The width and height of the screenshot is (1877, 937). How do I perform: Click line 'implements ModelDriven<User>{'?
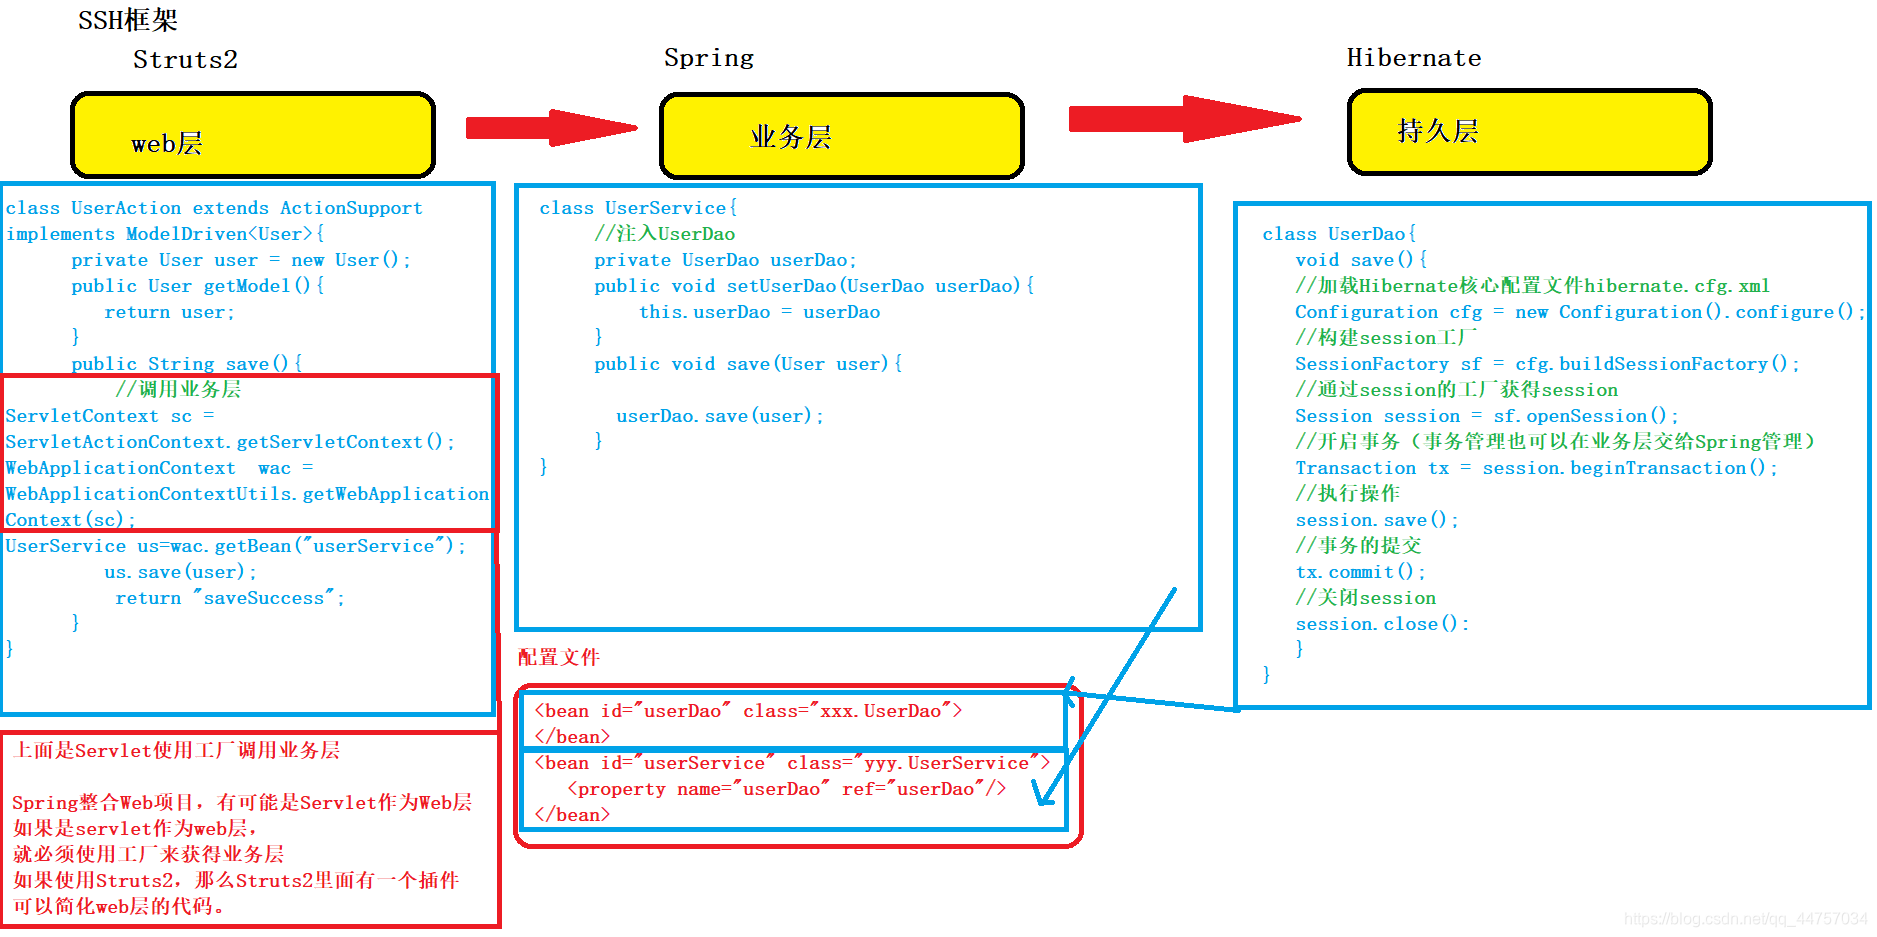165,234
